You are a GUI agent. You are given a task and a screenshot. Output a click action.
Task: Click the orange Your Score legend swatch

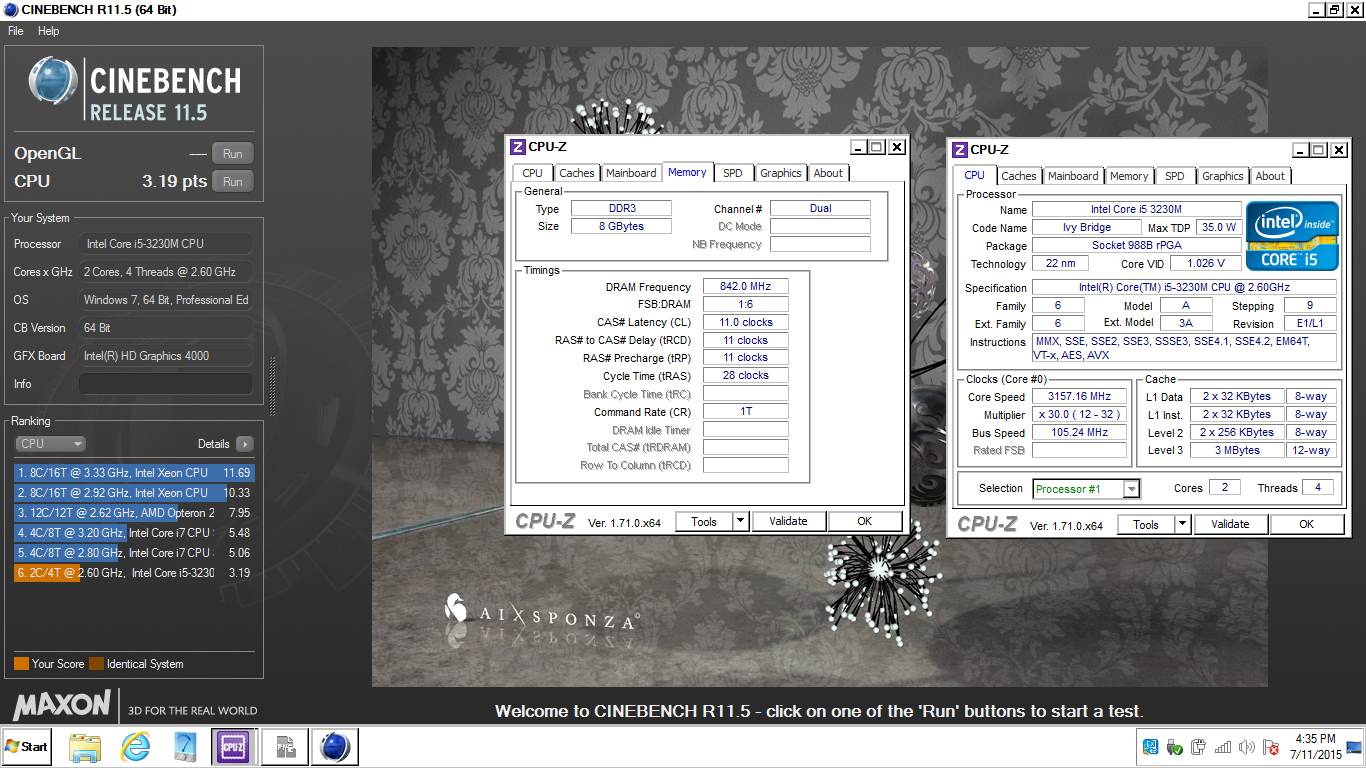21,664
